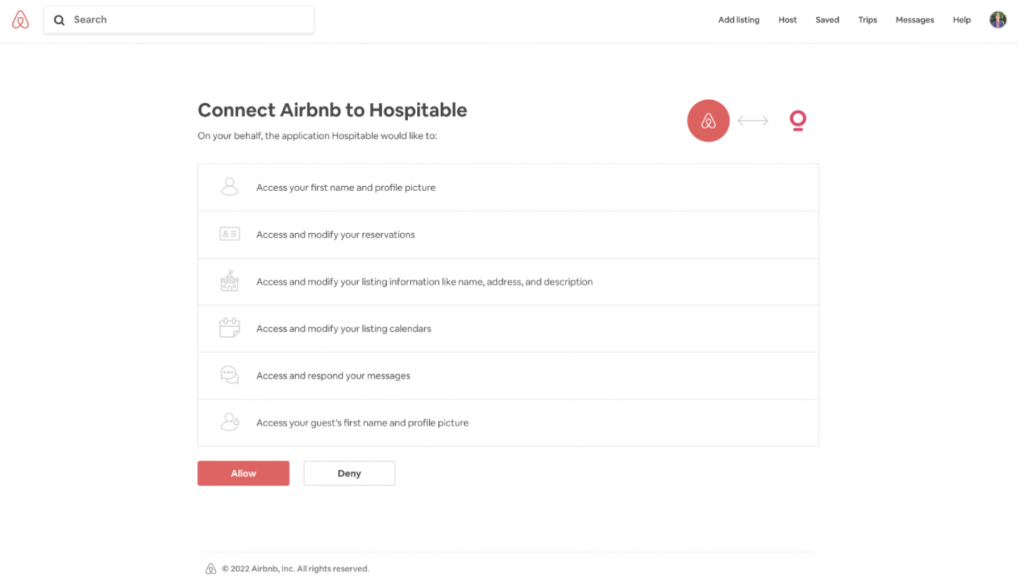Click the messages speech-bubble icon
The height and width of the screenshot is (582, 1024).
tap(229, 375)
